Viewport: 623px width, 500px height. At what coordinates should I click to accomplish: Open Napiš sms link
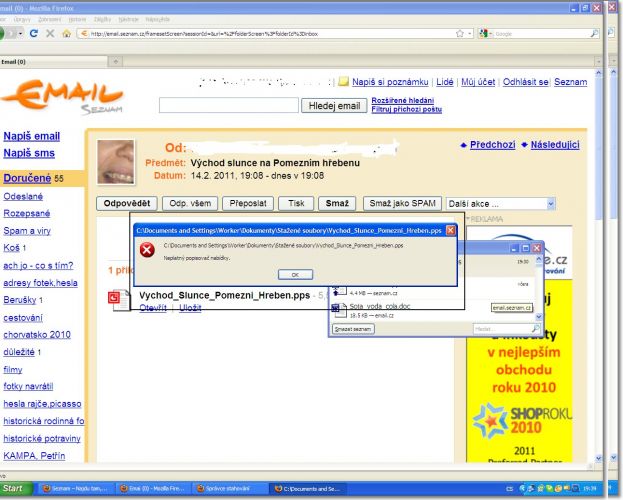pos(29,153)
